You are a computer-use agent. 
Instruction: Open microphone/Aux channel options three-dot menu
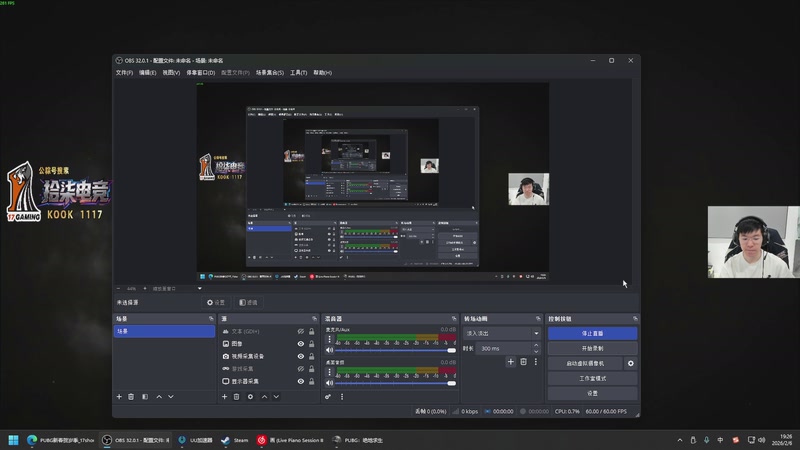pos(330,339)
